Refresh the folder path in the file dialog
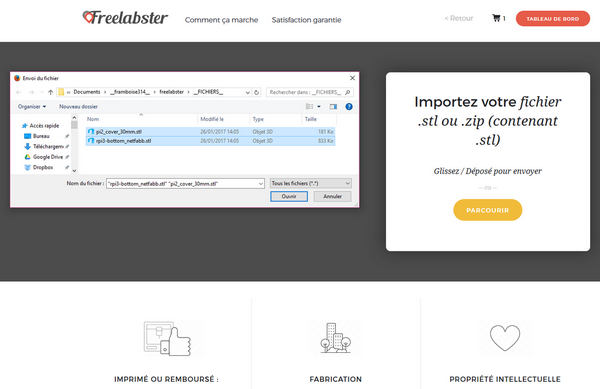Screen dimensions: 600x389 tap(257, 92)
